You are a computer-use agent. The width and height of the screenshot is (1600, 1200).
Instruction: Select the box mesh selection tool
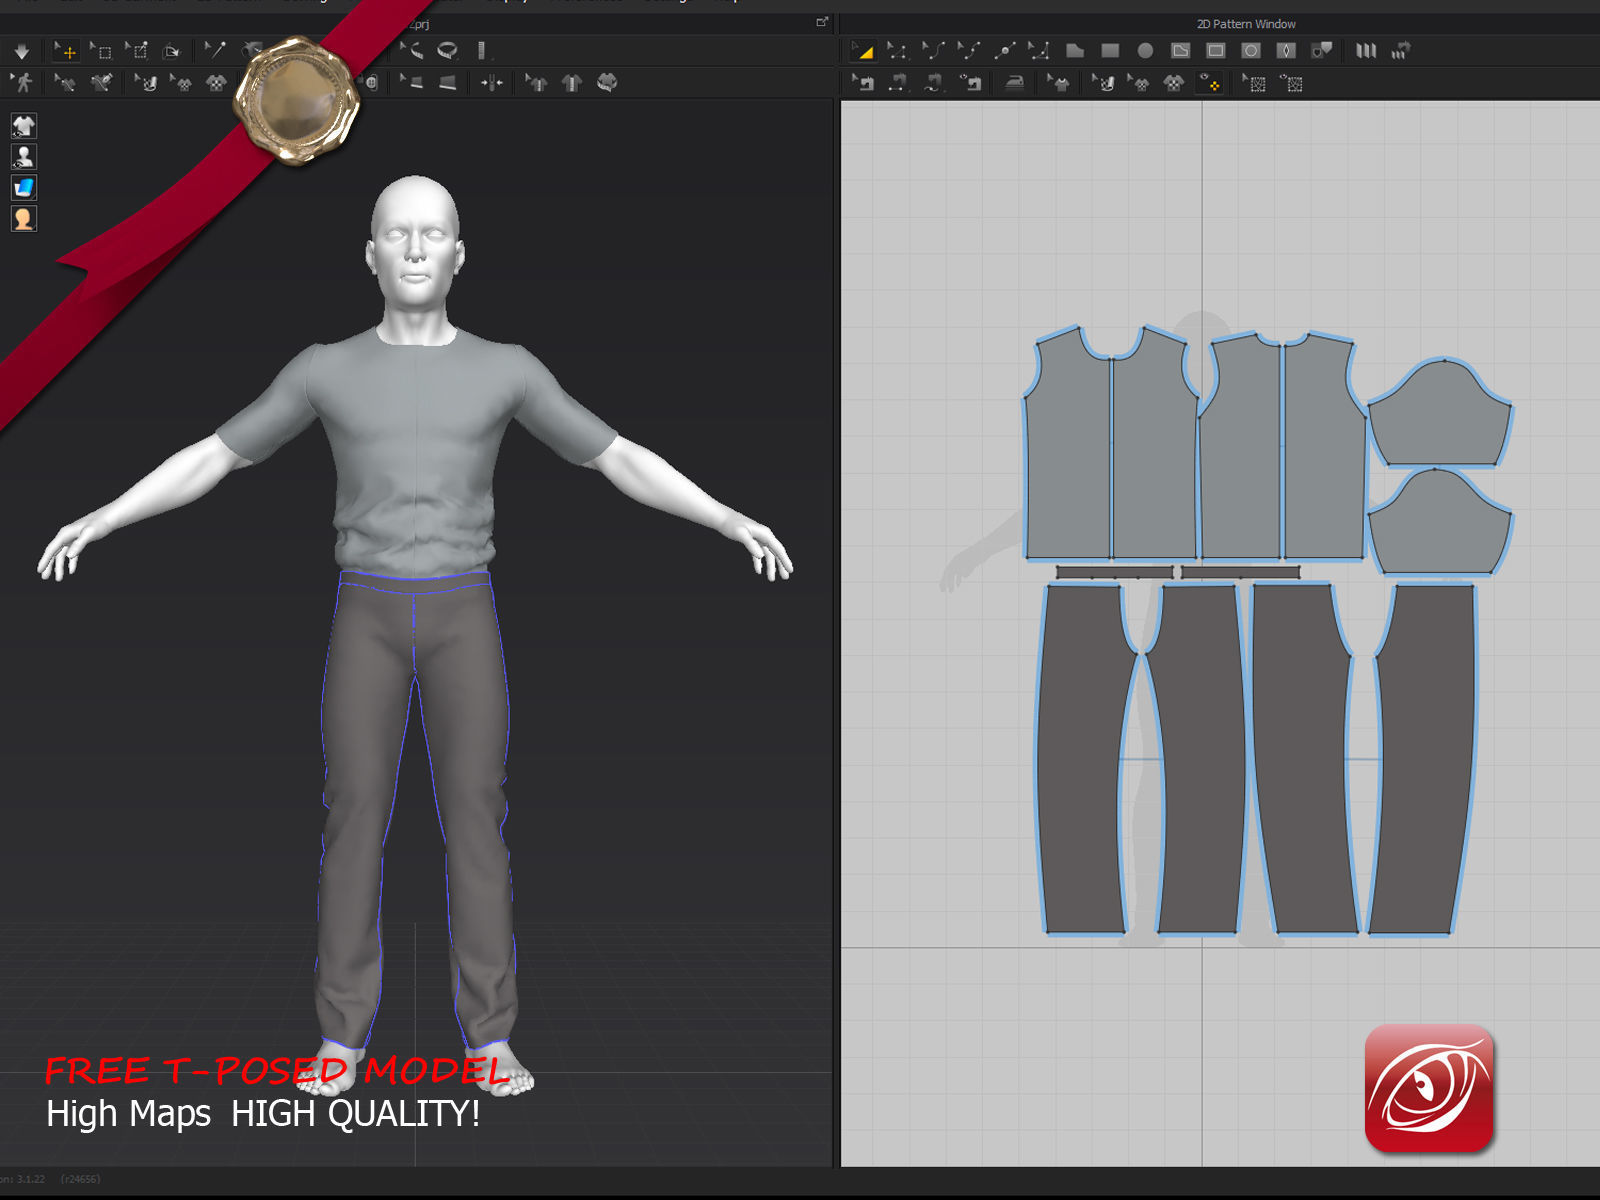tap(101, 51)
